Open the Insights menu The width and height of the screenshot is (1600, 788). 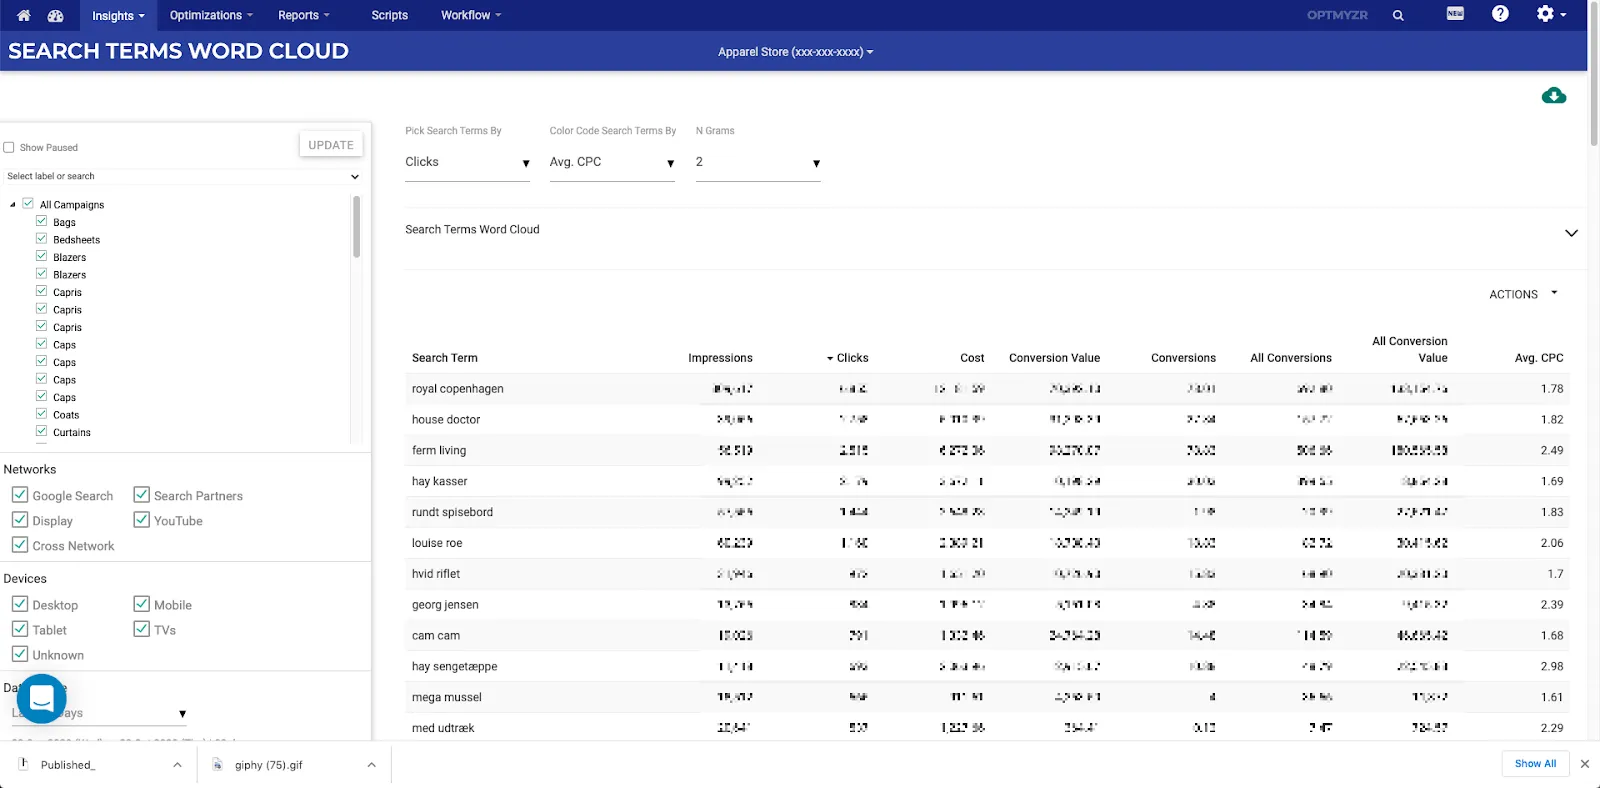tap(118, 15)
